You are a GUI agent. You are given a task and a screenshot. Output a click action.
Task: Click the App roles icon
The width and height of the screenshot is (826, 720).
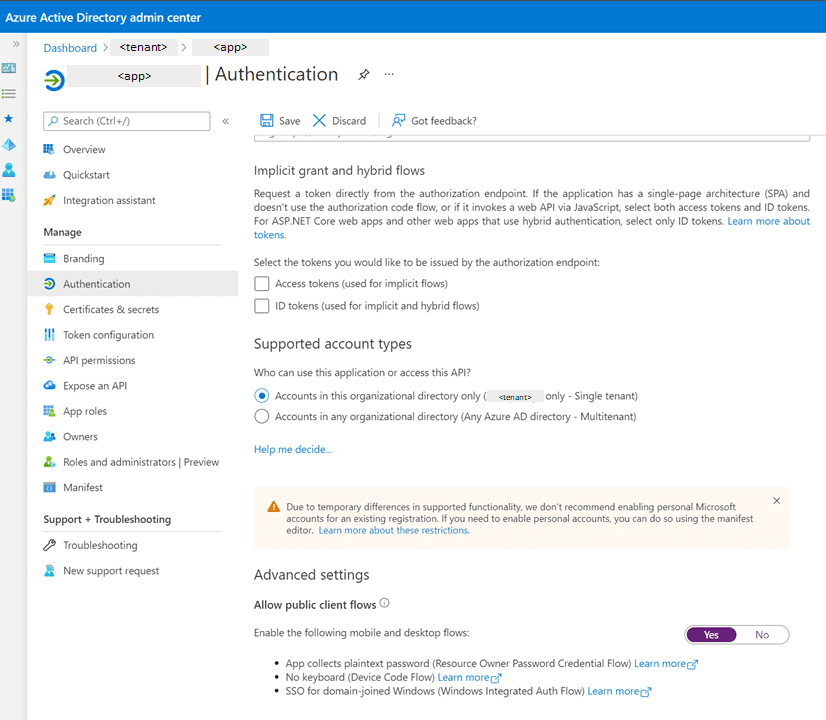point(49,411)
